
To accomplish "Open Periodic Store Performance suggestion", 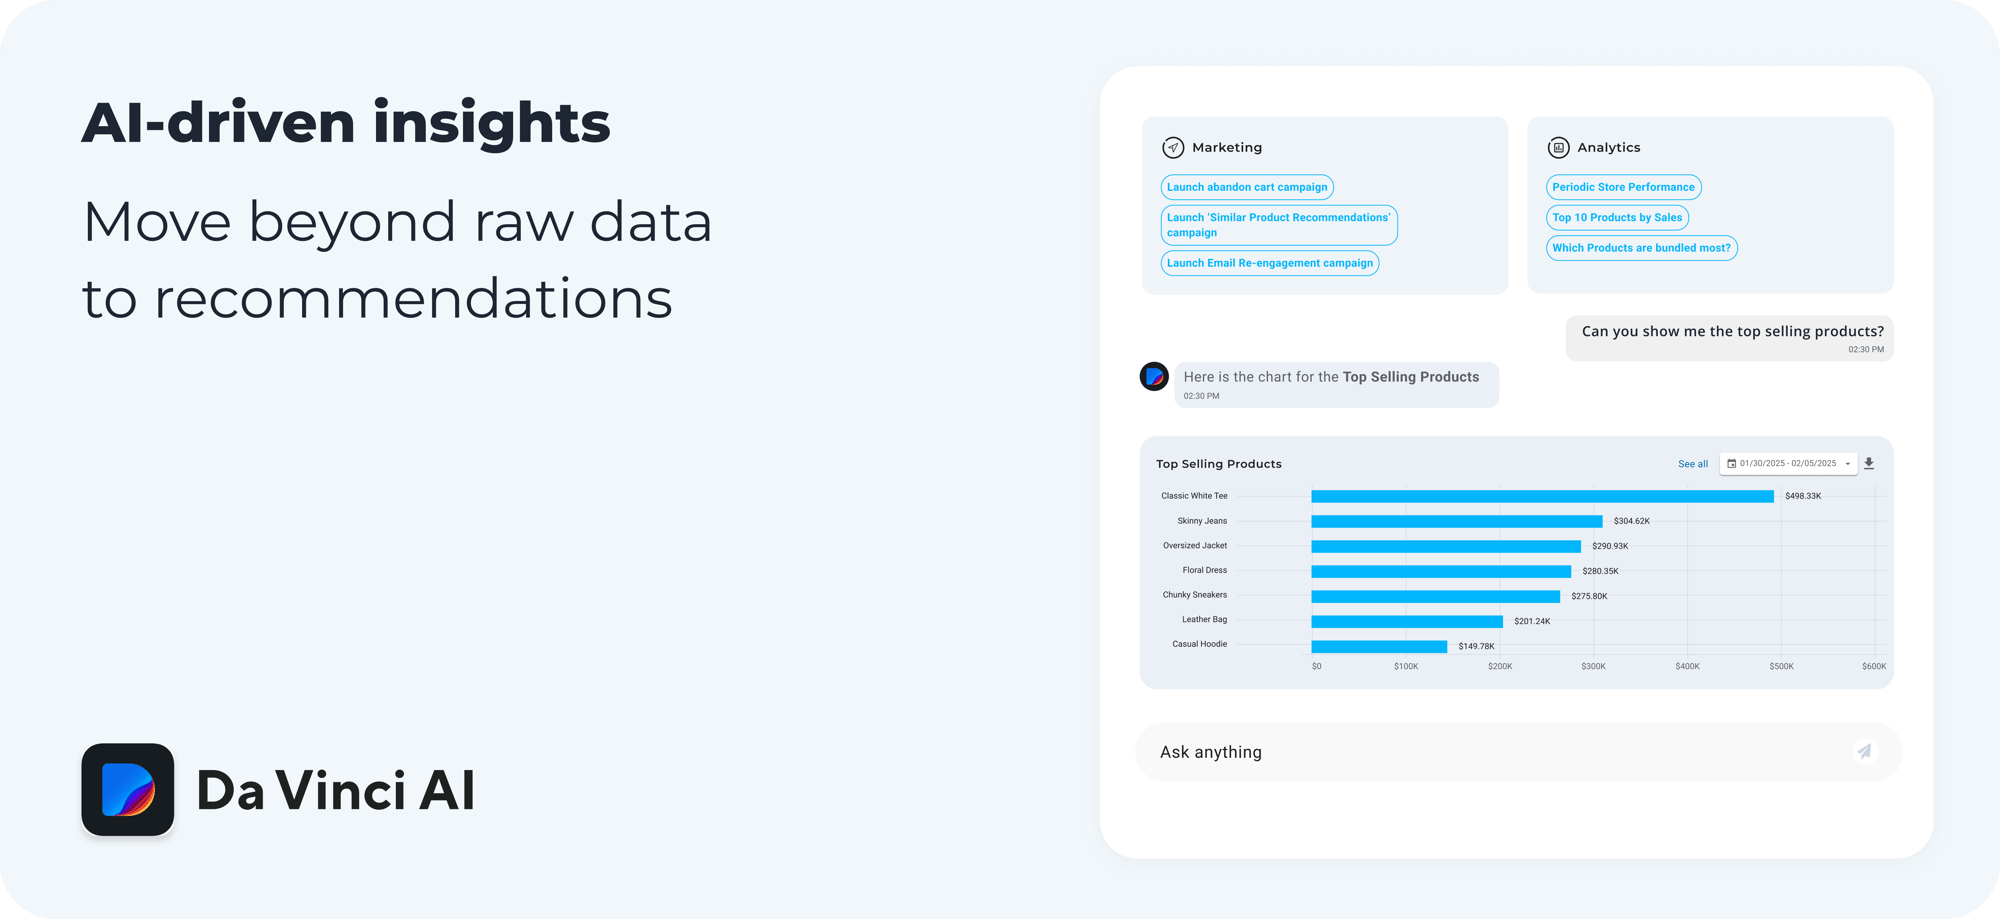I will point(1623,187).
